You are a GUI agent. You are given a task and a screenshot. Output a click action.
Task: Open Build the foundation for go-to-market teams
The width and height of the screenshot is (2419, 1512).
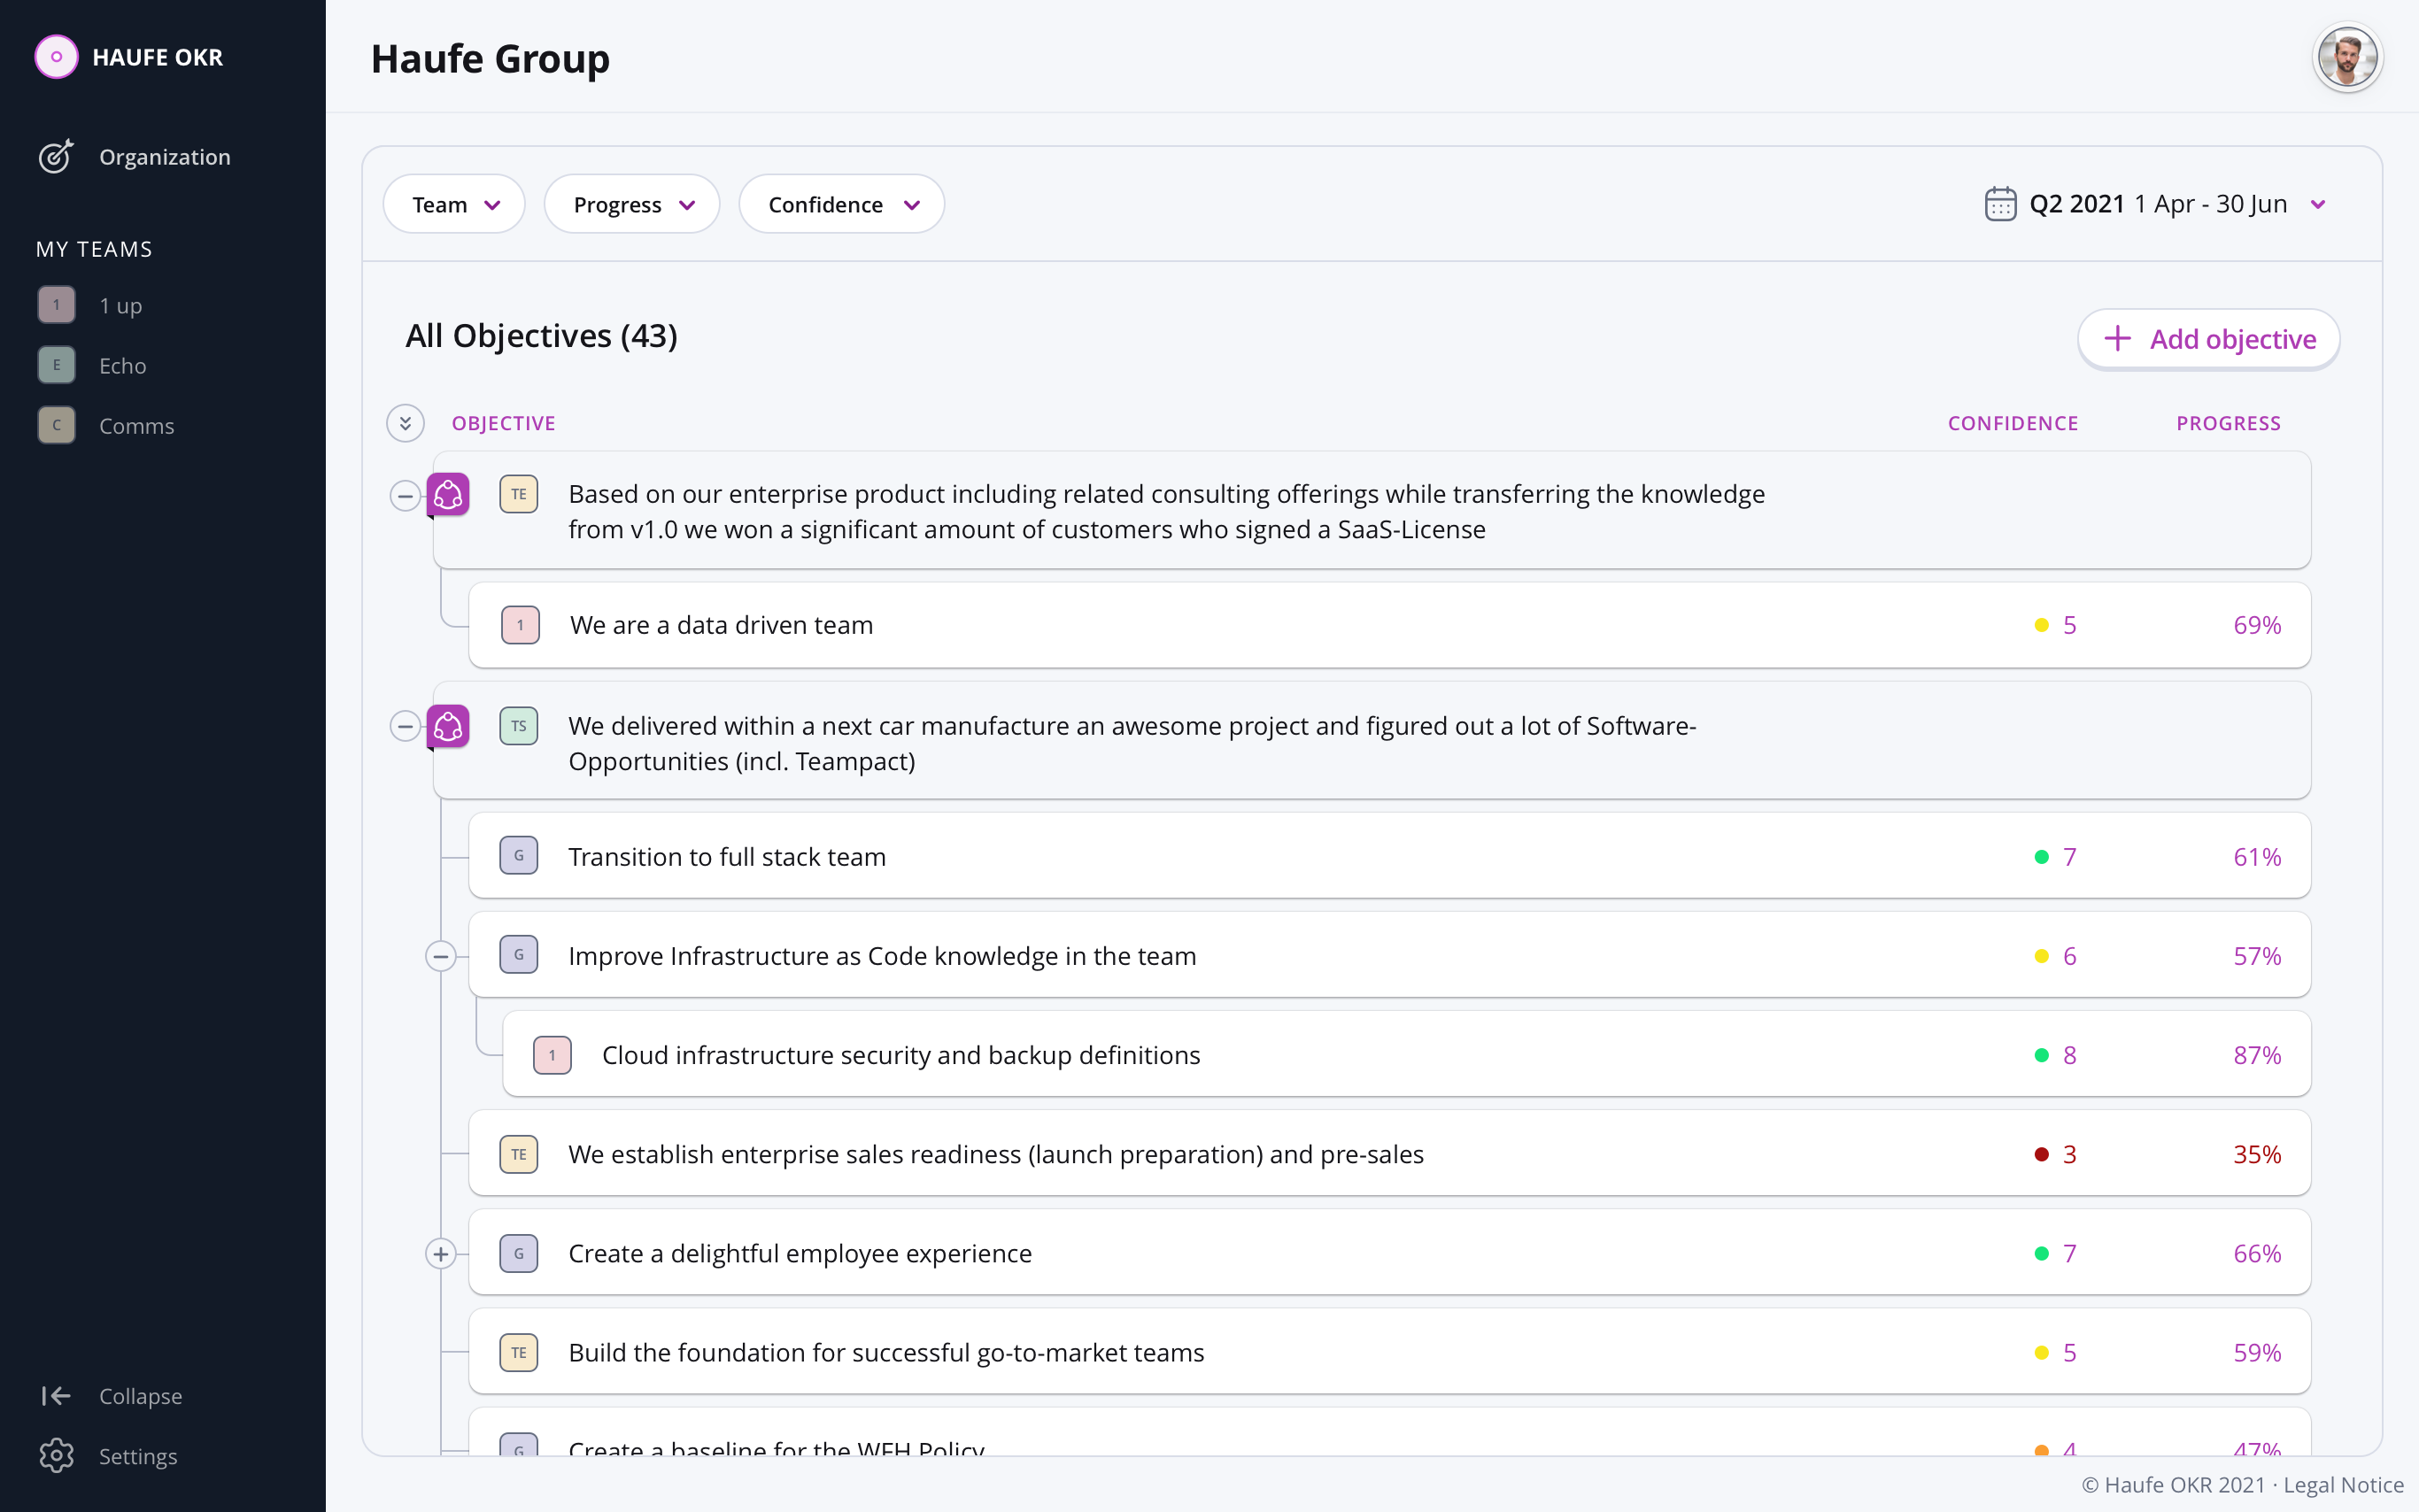1389,1352
